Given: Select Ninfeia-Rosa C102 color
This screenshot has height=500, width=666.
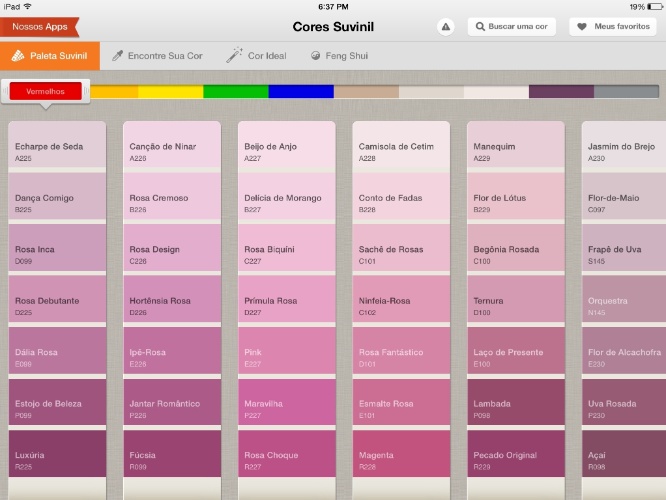Looking at the screenshot, I should click(x=401, y=299).
